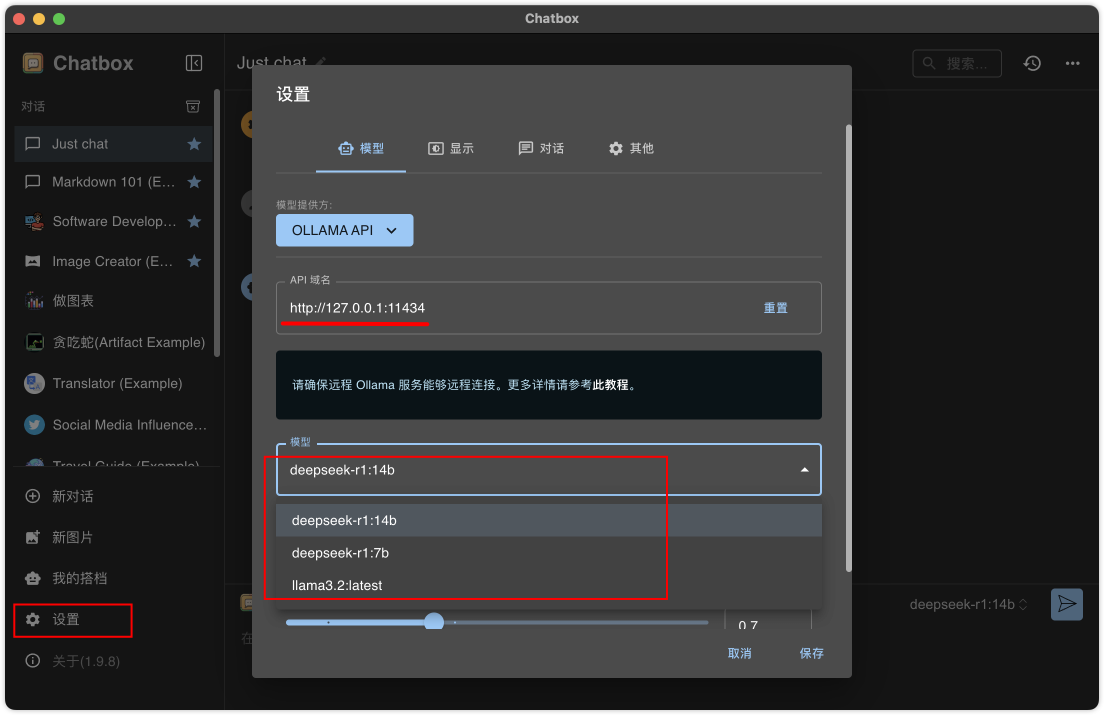The image size is (1104, 715).
Task: Switch to the 显示 settings tab
Action: tap(451, 148)
